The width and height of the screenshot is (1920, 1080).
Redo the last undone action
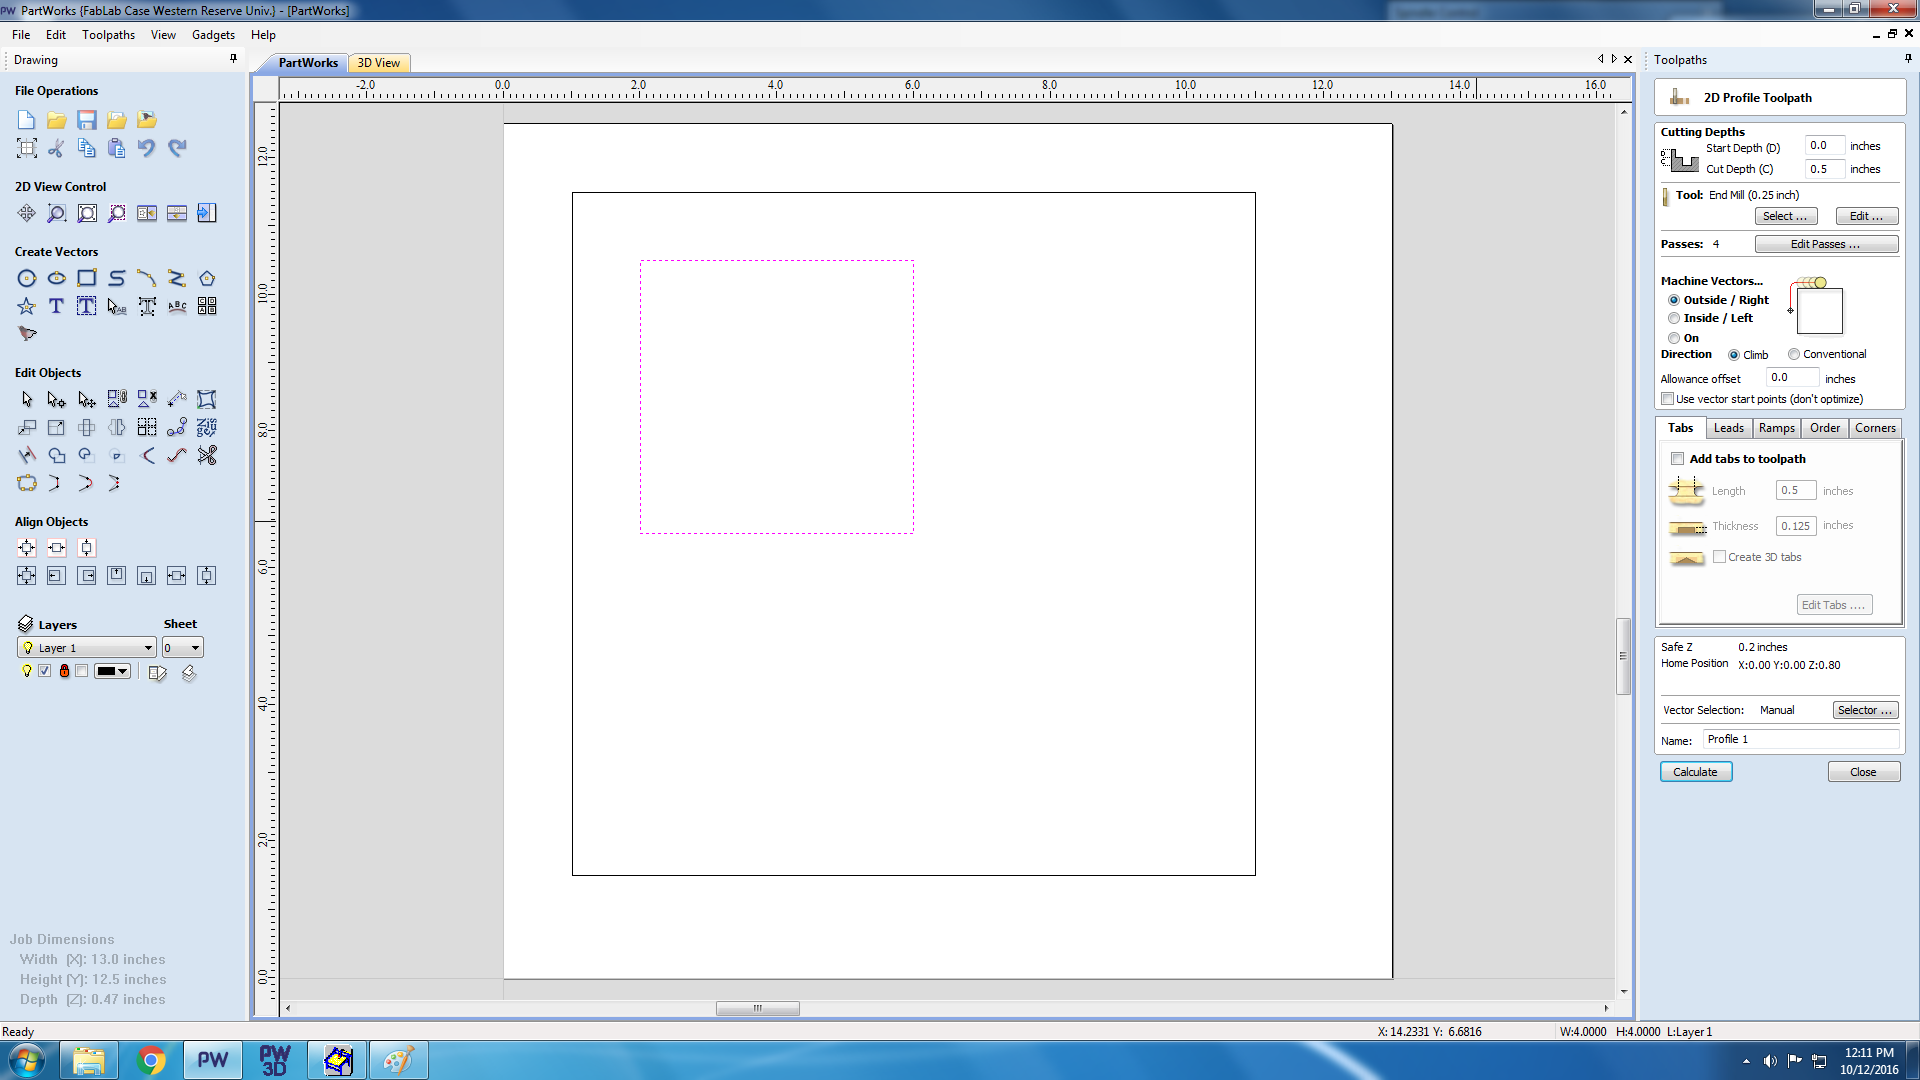[177, 148]
